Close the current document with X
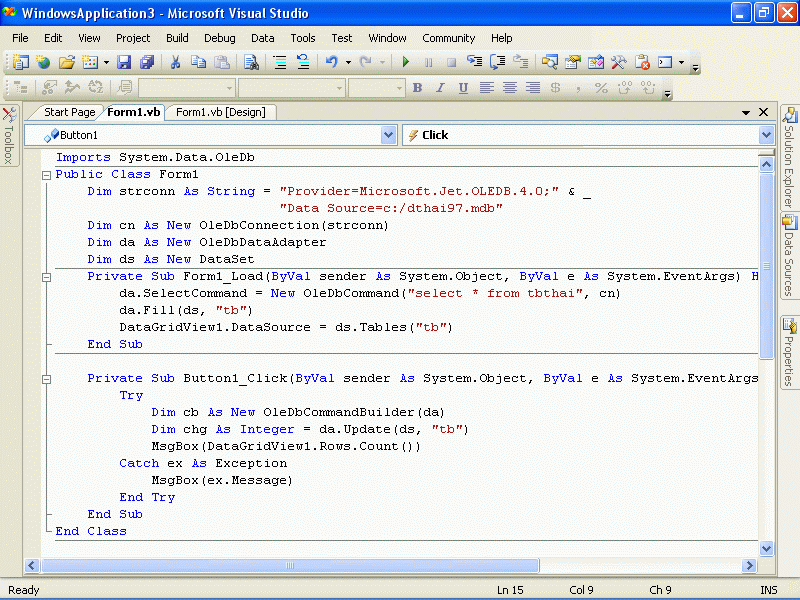The height and width of the screenshot is (600, 800). coord(763,112)
